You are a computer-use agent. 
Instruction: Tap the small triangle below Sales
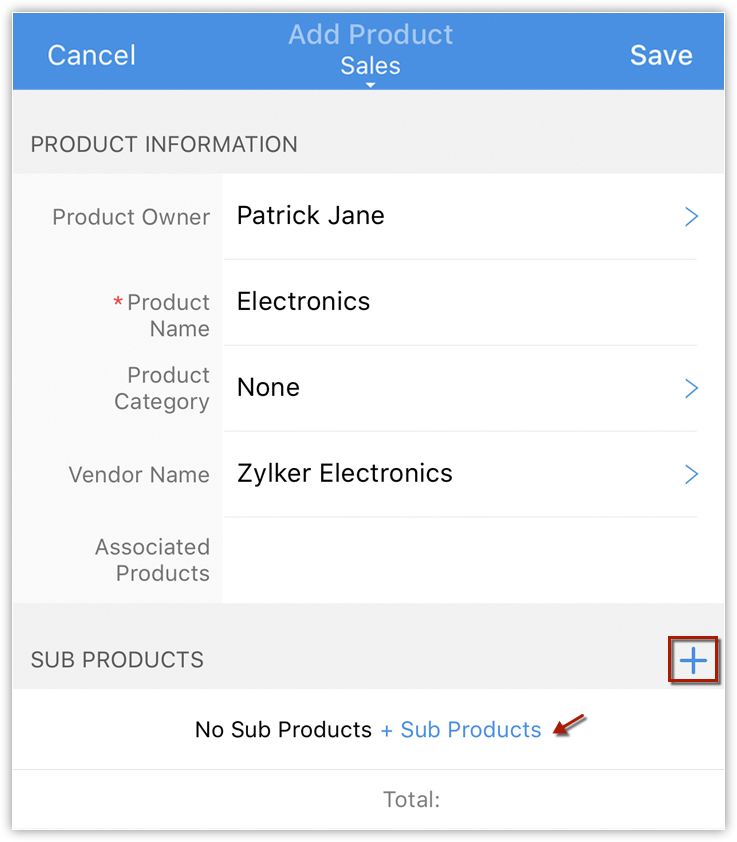click(370, 86)
